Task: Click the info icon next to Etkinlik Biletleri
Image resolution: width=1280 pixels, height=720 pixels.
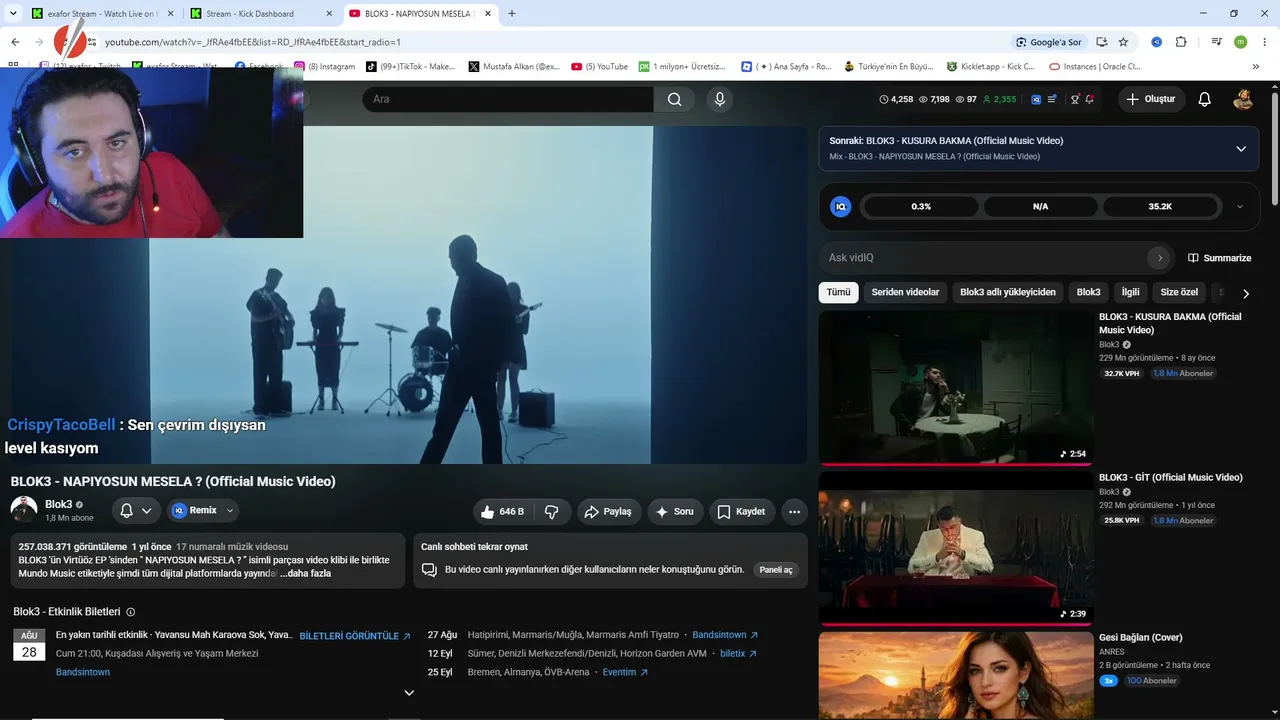Action: [131, 612]
